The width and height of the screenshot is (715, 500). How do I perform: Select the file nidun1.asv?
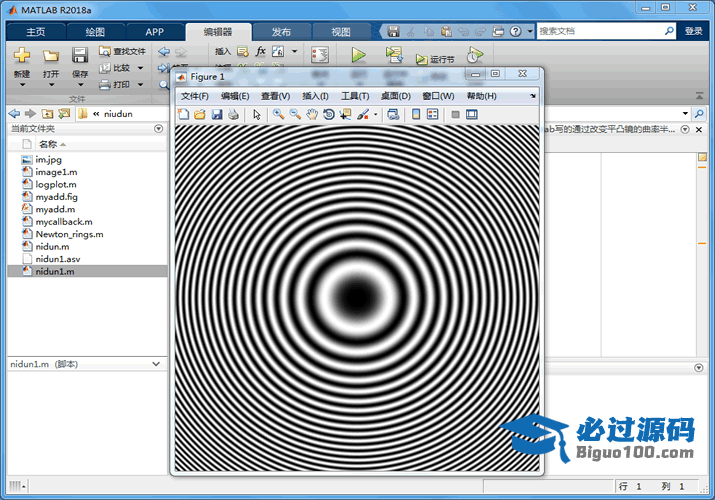click(x=58, y=259)
